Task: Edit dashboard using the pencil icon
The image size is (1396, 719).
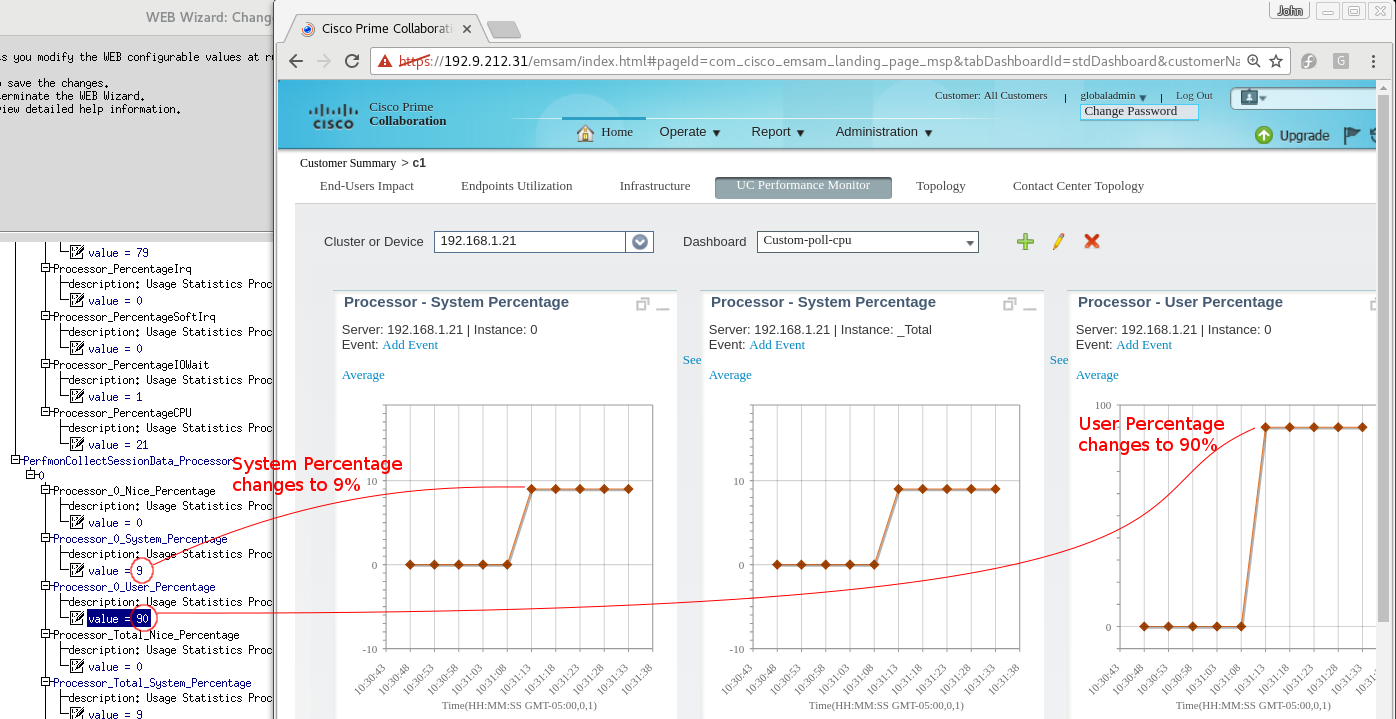Action: (x=1058, y=241)
